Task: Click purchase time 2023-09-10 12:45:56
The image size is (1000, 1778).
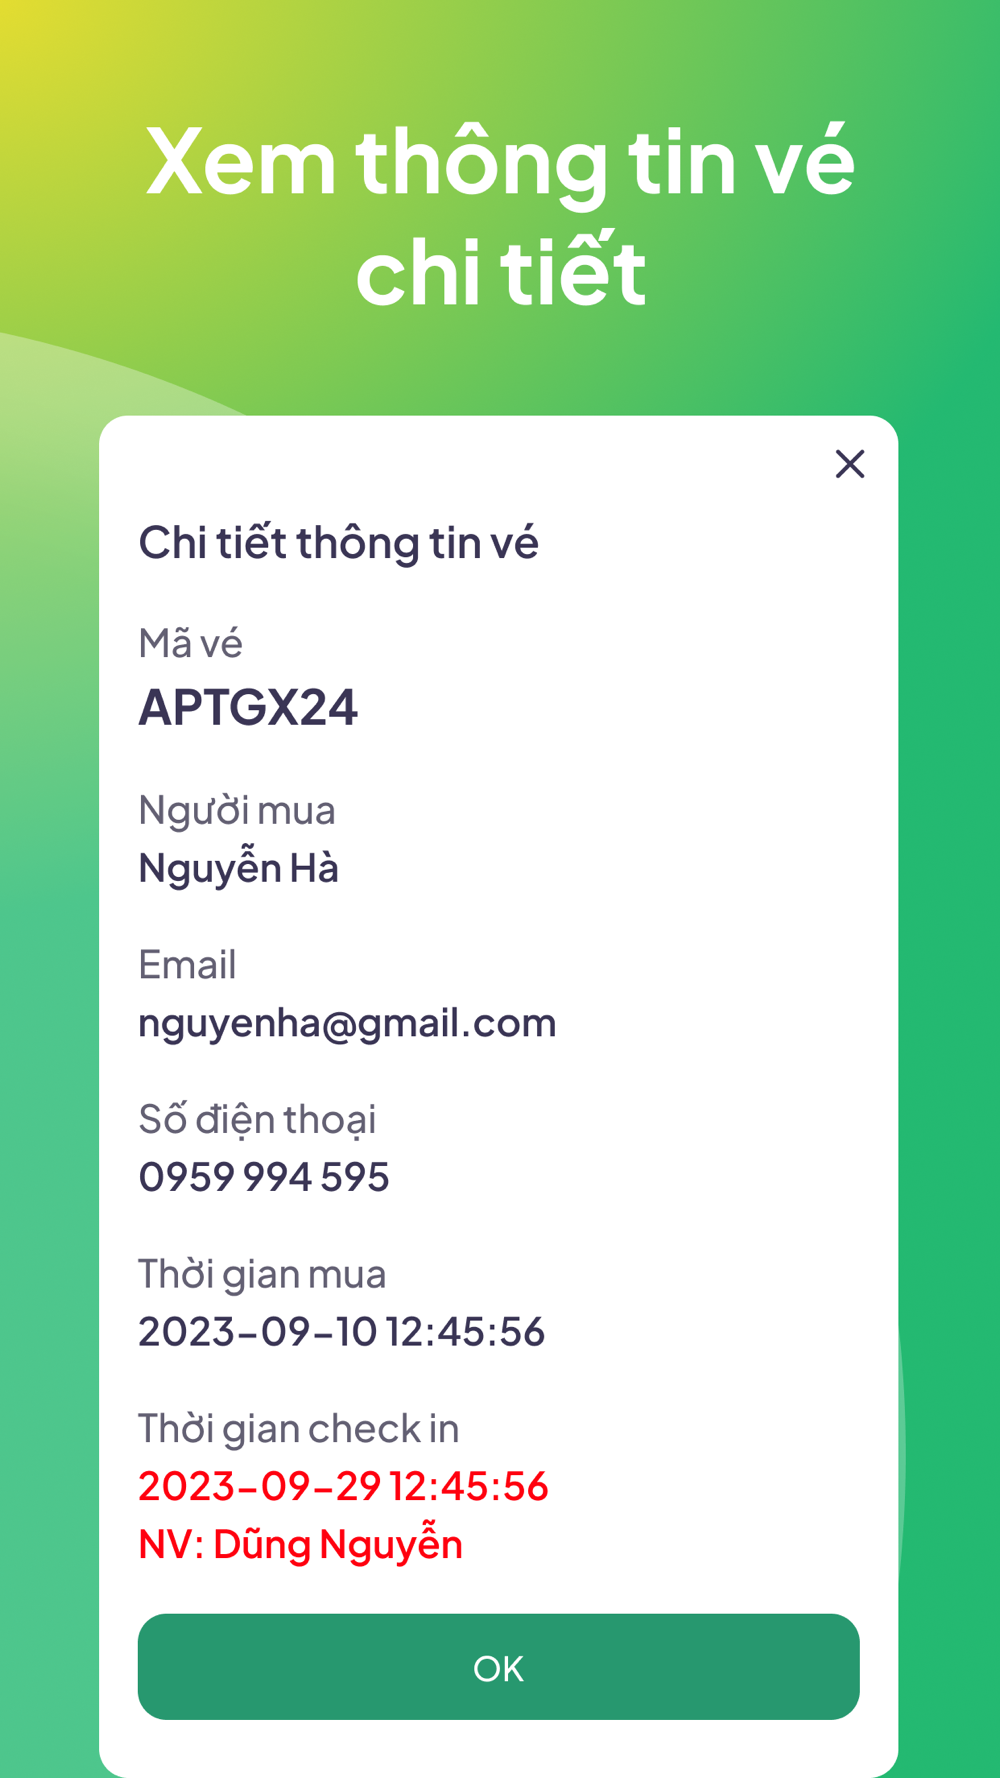Action: point(342,1331)
